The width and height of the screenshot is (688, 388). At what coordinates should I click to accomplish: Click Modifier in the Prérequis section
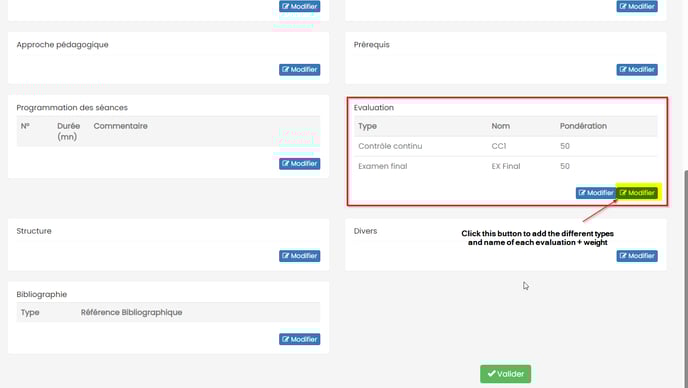point(637,69)
